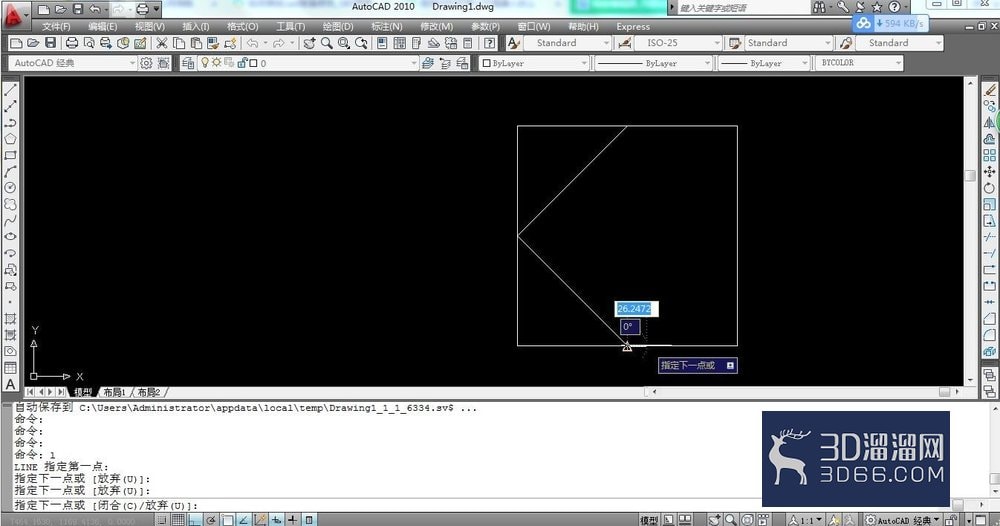Open the 绘图(D) menu
1000x526 pixels.
(x=337, y=27)
